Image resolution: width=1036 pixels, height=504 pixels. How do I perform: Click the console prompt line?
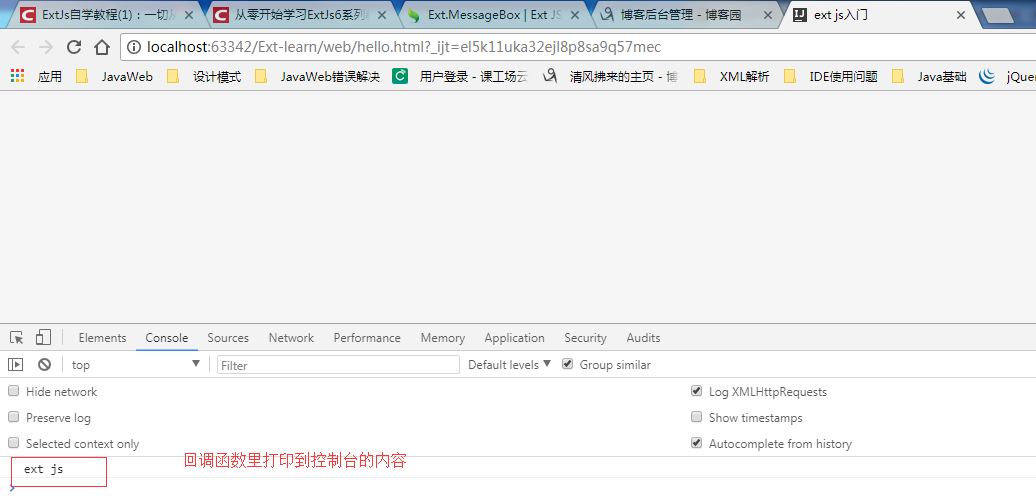[518, 489]
